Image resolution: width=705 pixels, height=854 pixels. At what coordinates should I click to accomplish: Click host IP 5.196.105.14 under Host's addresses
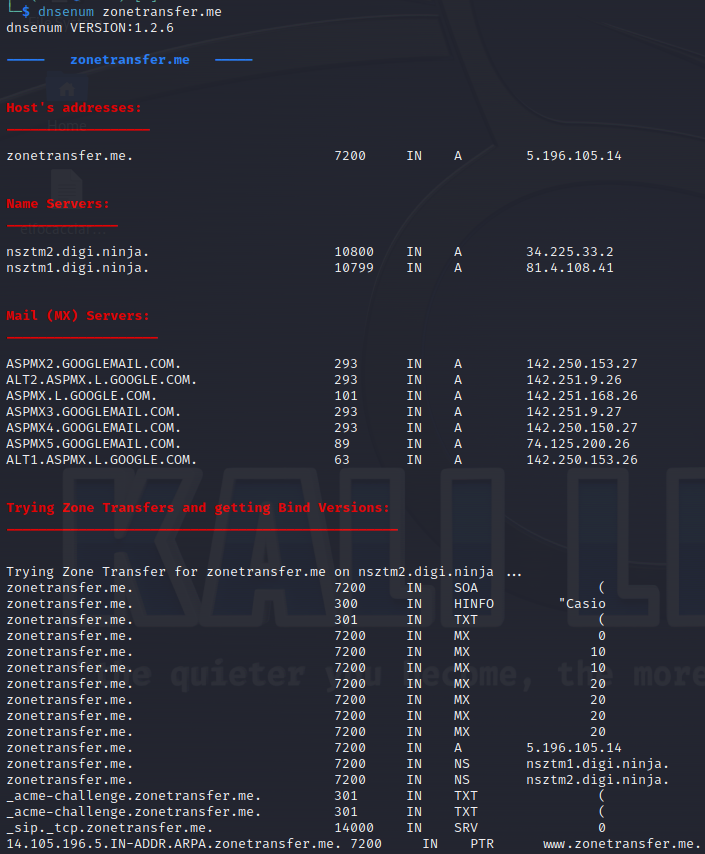(574, 156)
